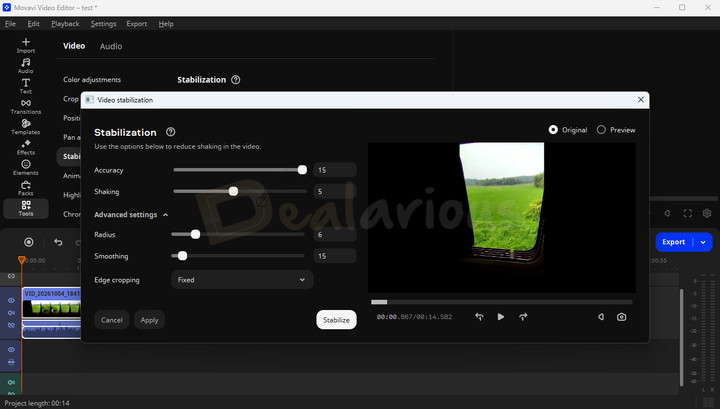Open the Tools panel in sidebar
This screenshot has height=409, width=720.
point(26,208)
